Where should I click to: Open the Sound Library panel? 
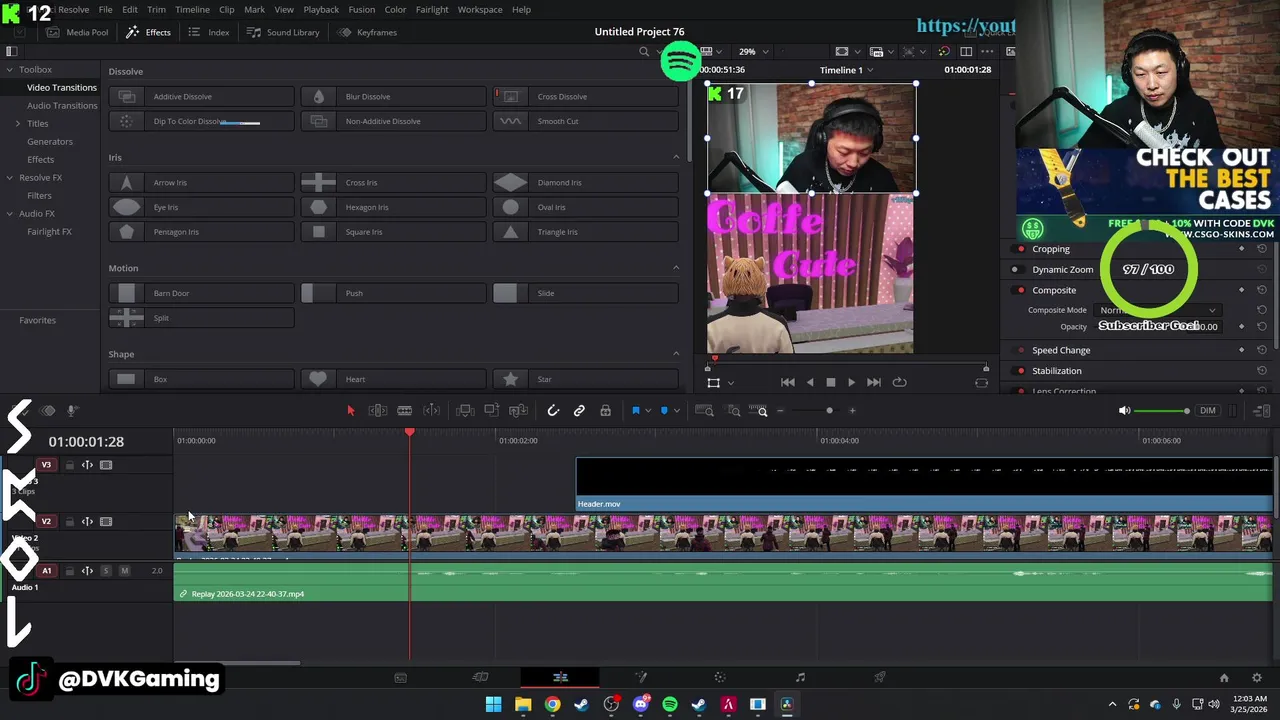(x=283, y=32)
